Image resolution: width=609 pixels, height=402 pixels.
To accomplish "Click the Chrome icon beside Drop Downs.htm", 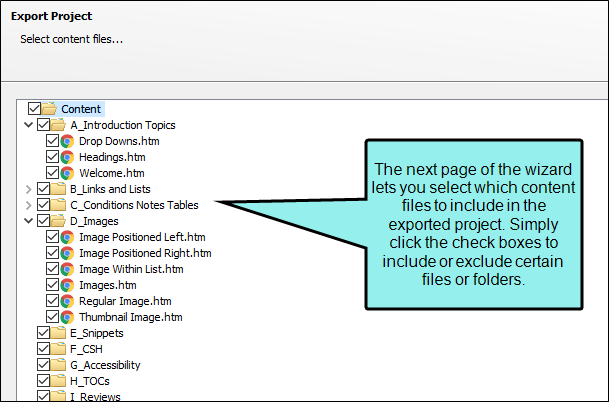I will tap(67, 141).
